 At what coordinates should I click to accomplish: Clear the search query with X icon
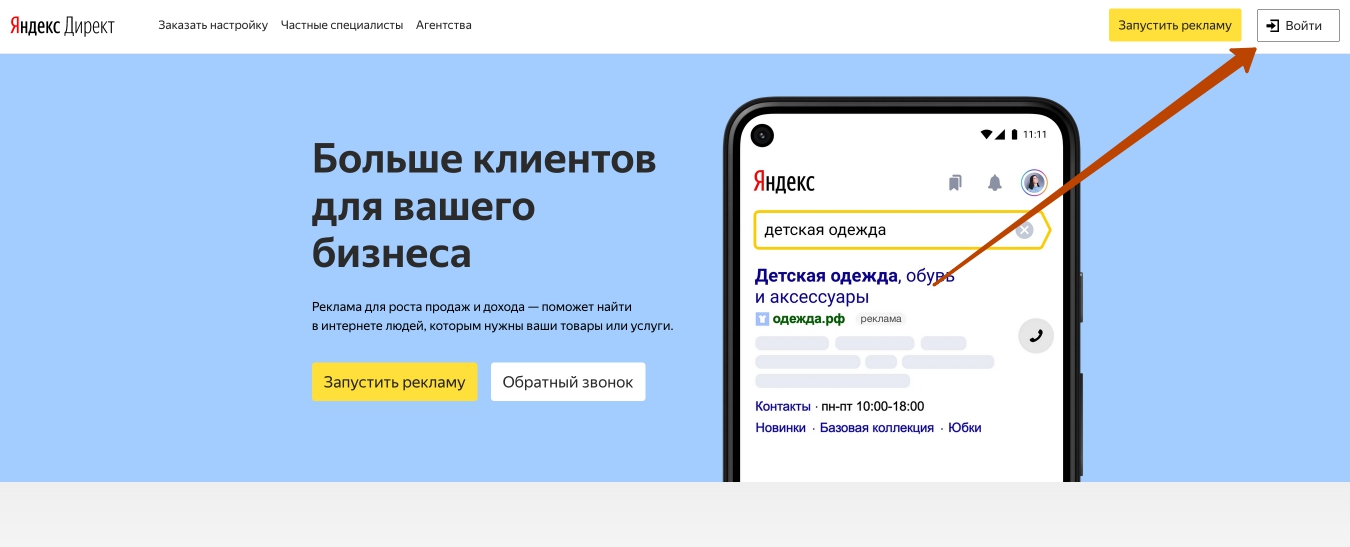1024,230
